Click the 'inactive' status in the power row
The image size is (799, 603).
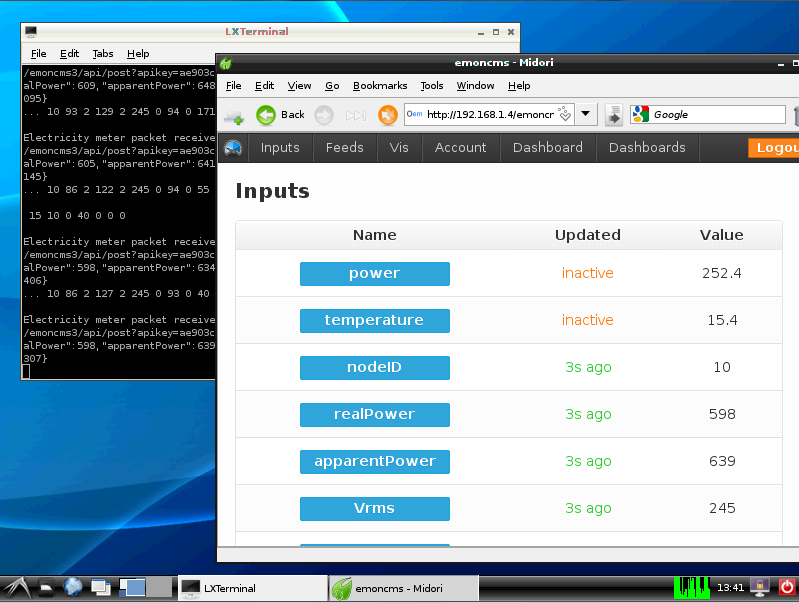click(x=588, y=273)
